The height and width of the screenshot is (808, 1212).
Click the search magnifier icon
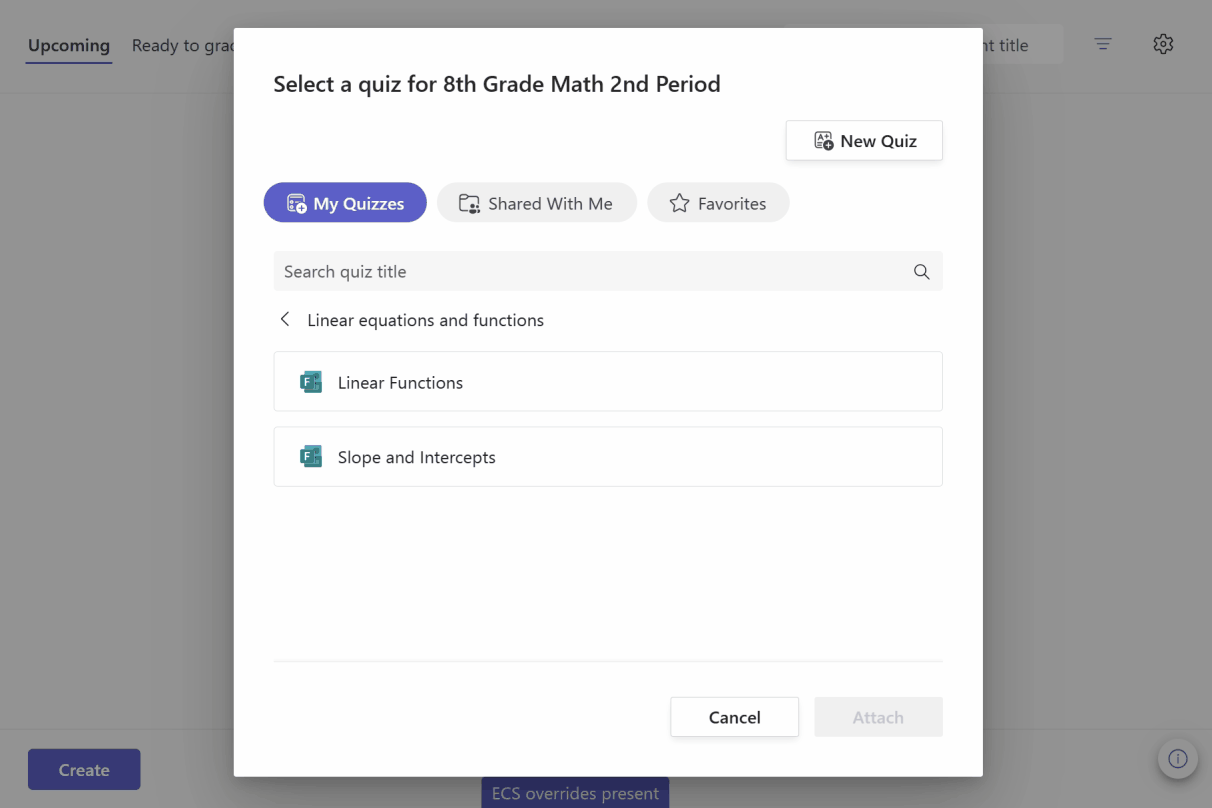[x=919, y=271]
